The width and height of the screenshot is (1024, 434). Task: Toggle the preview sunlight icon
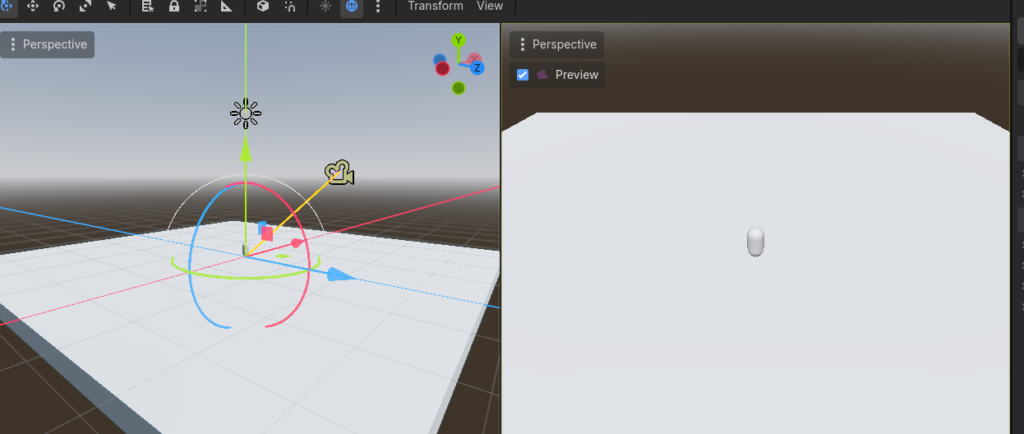[x=326, y=6]
